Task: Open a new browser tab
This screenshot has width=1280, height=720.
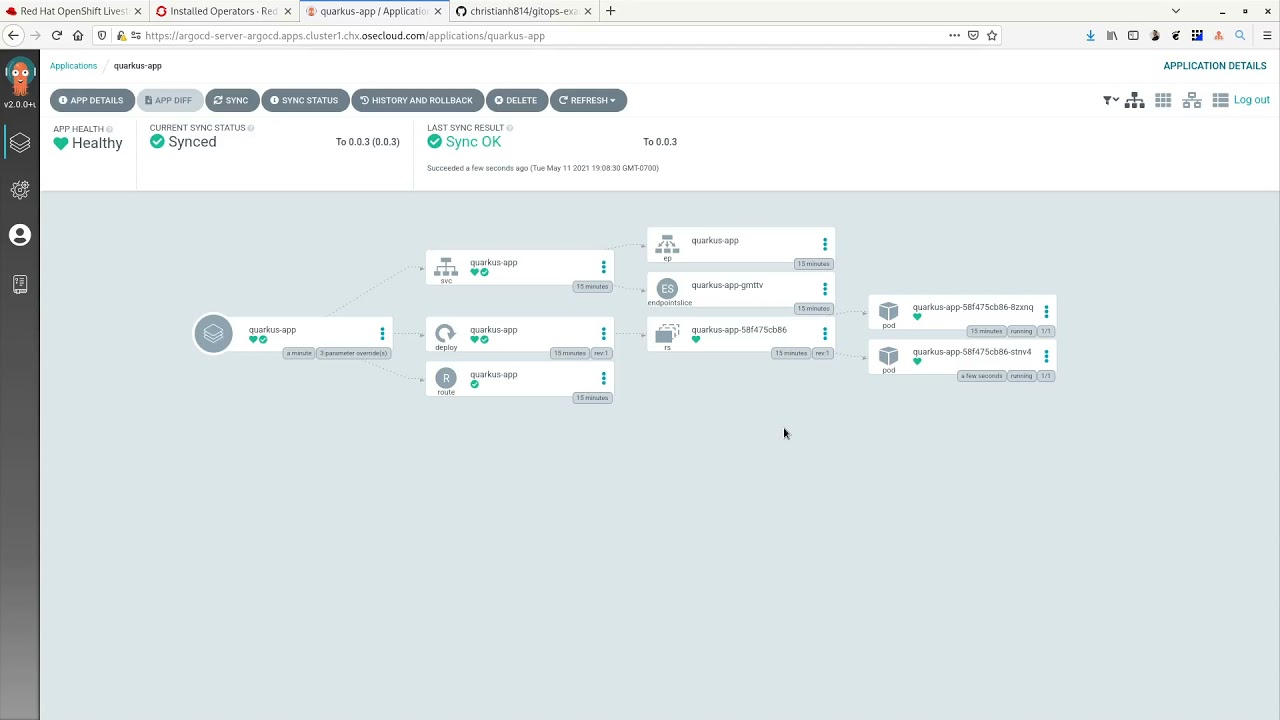Action: point(611,11)
